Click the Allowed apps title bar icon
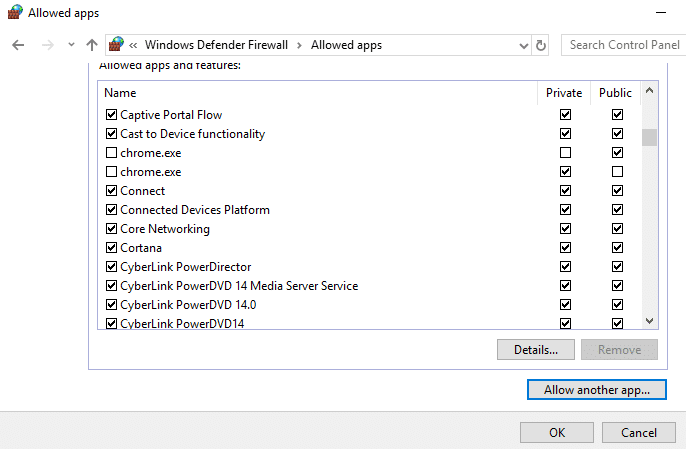The width and height of the screenshot is (686, 449). (13, 12)
